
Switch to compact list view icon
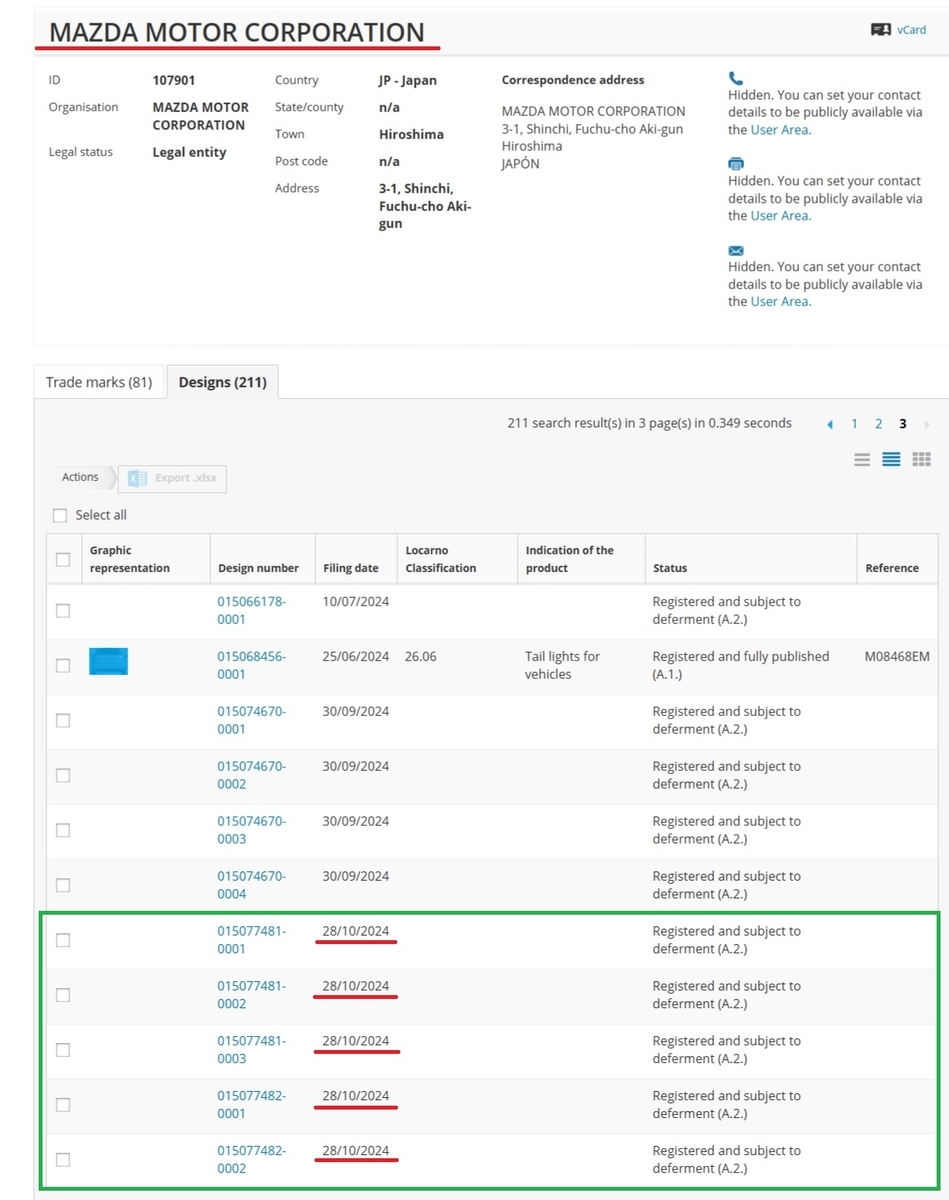(862, 460)
